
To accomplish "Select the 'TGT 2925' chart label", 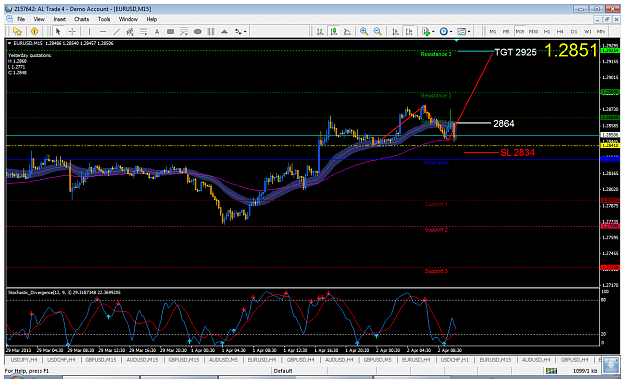I will coord(515,52).
